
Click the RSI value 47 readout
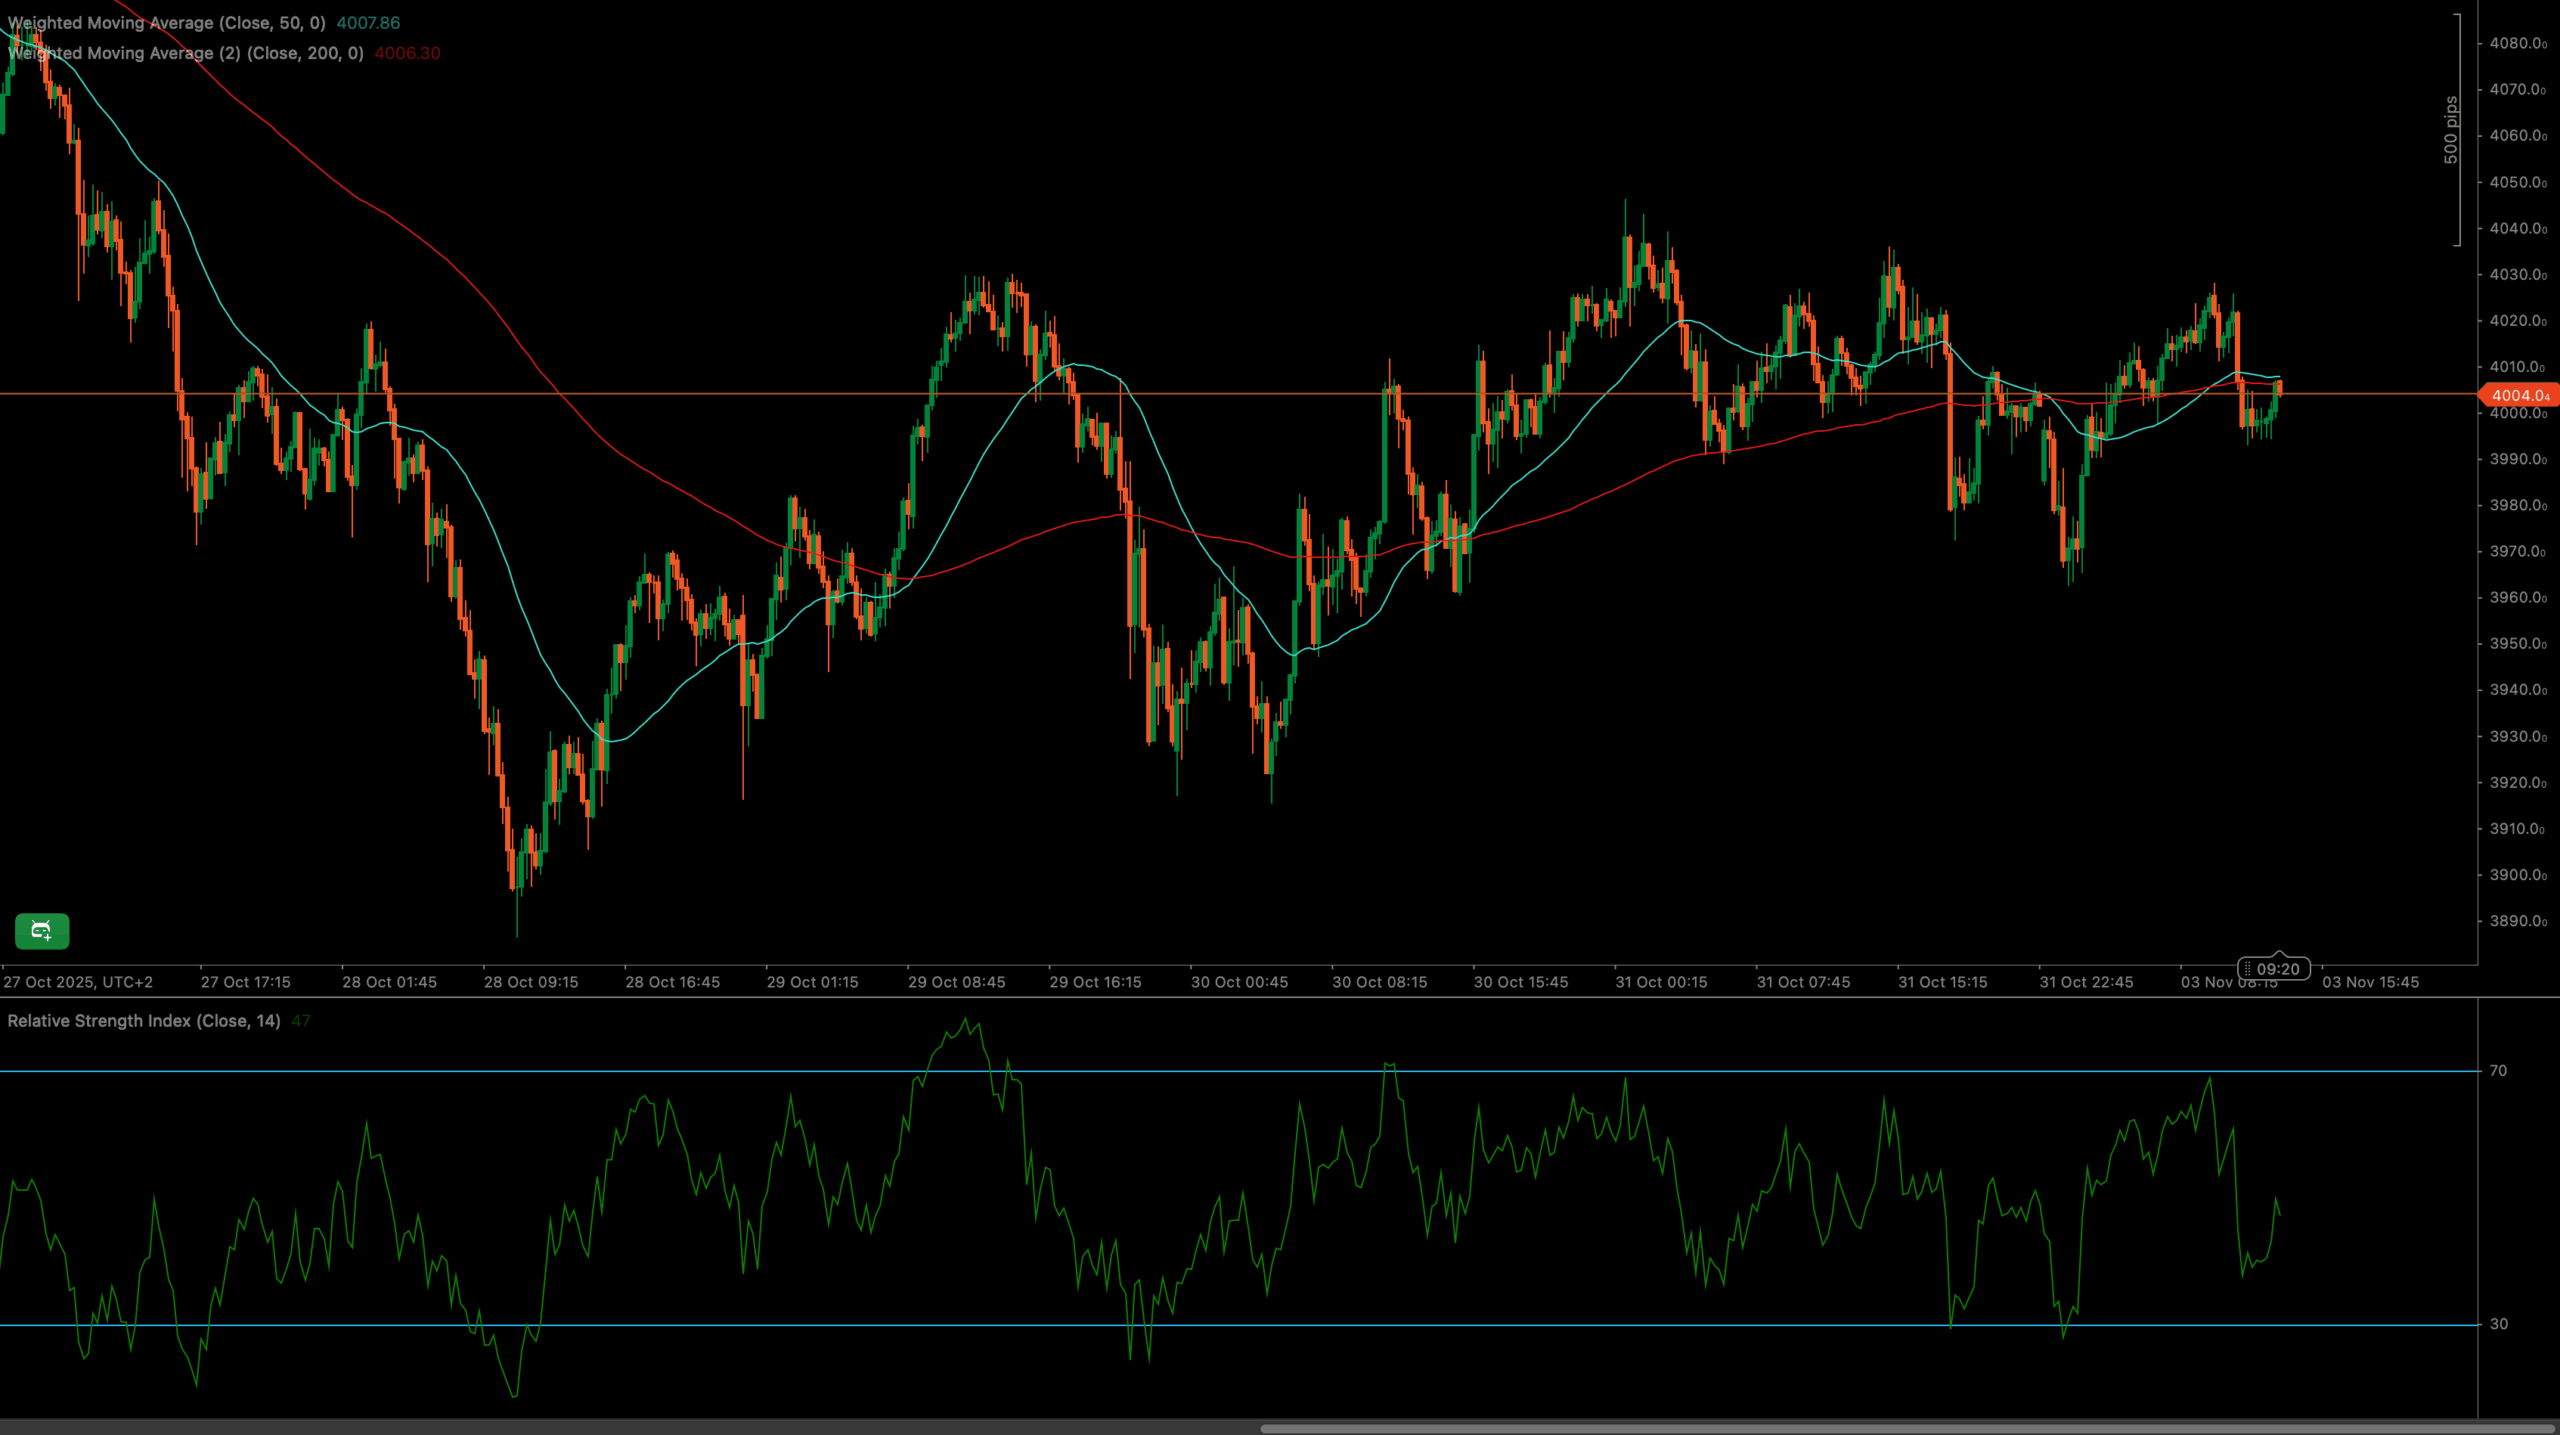301,1021
